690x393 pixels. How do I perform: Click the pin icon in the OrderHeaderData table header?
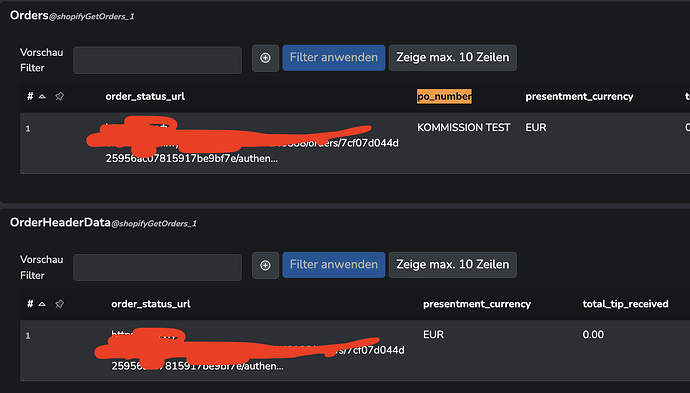pos(59,304)
